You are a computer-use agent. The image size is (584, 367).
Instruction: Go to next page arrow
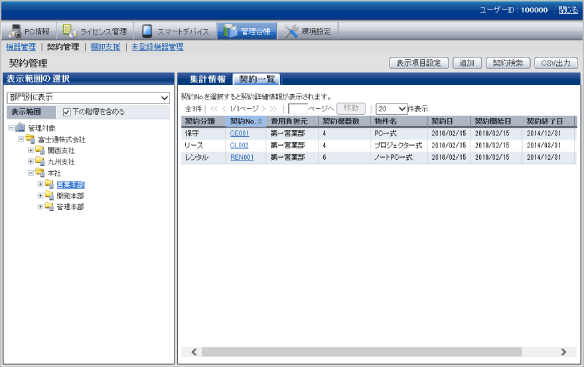[x=264, y=109]
